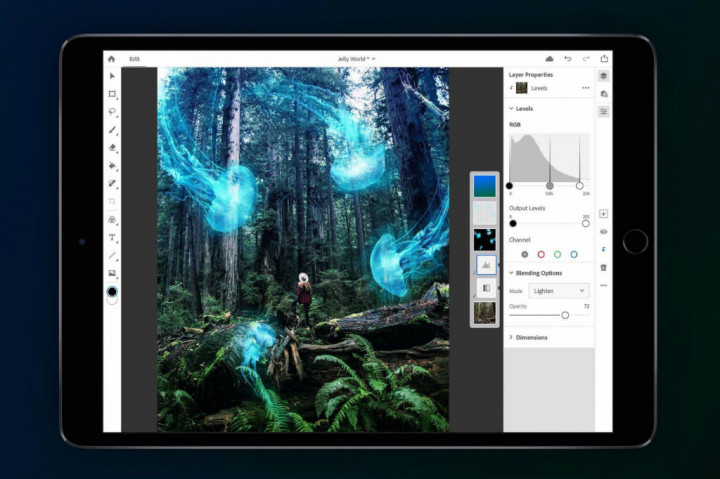Open the Place Image tool
The image size is (720, 479).
(x=112, y=273)
